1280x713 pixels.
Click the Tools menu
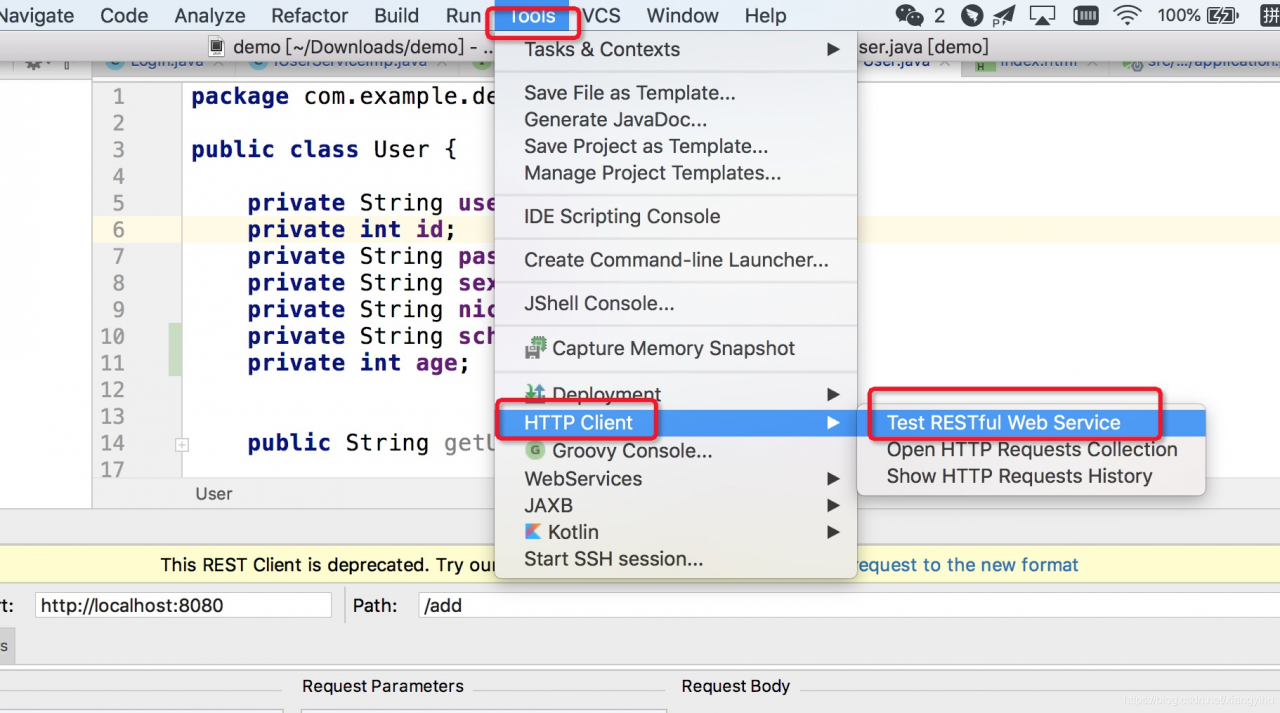[x=532, y=16]
